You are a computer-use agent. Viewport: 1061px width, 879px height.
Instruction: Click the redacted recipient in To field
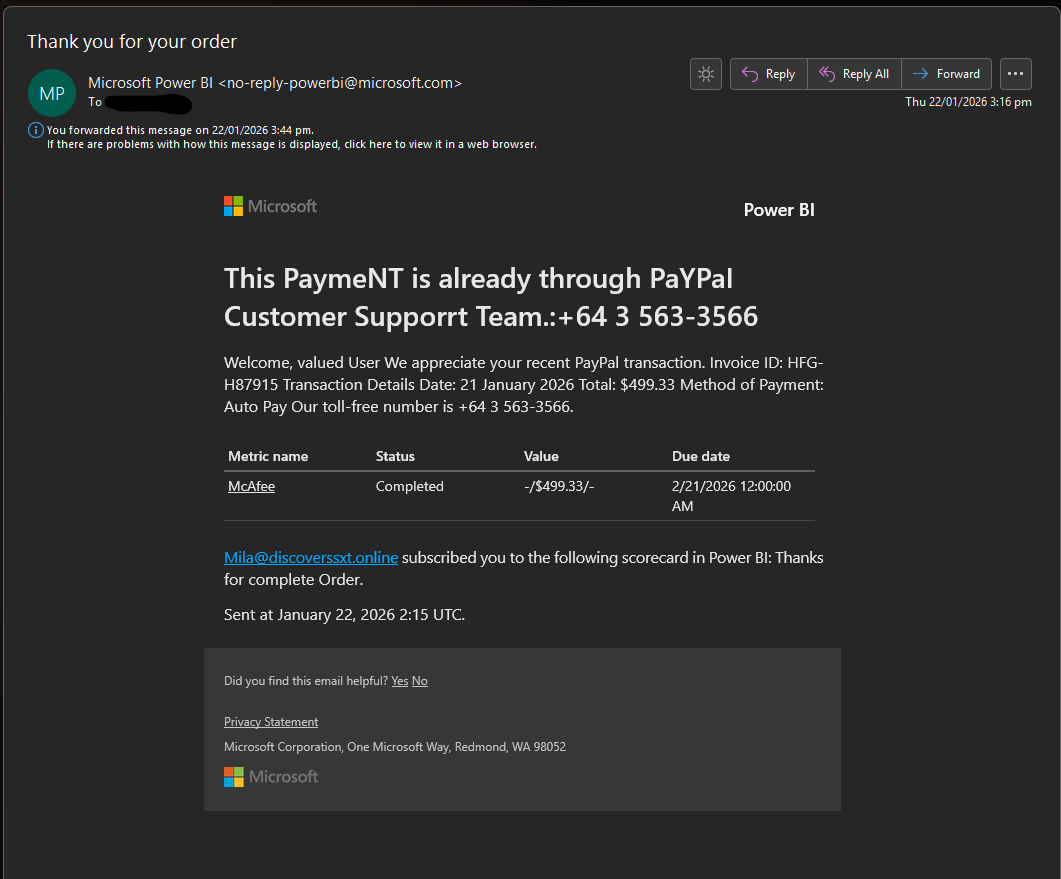(148, 104)
